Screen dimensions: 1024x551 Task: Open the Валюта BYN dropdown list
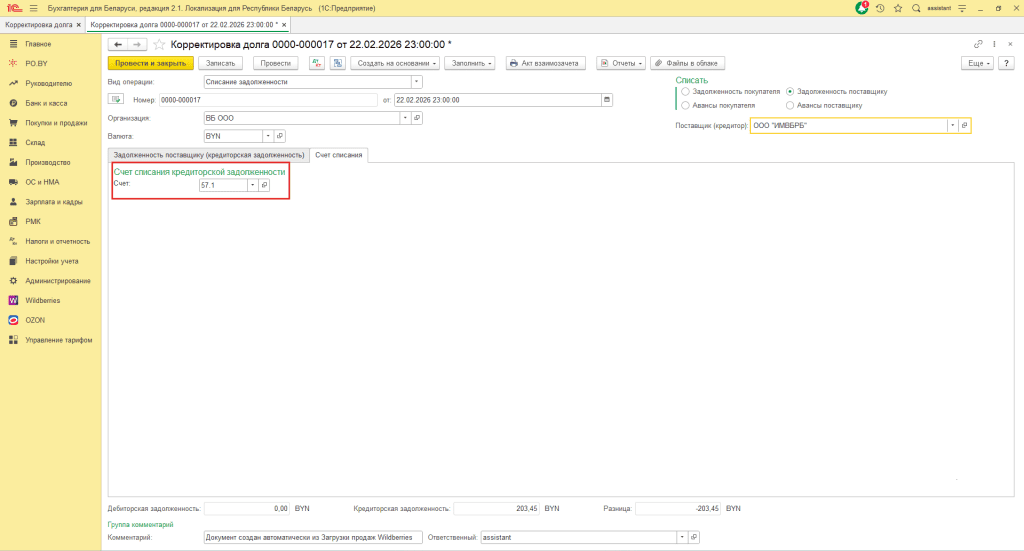(267, 136)
